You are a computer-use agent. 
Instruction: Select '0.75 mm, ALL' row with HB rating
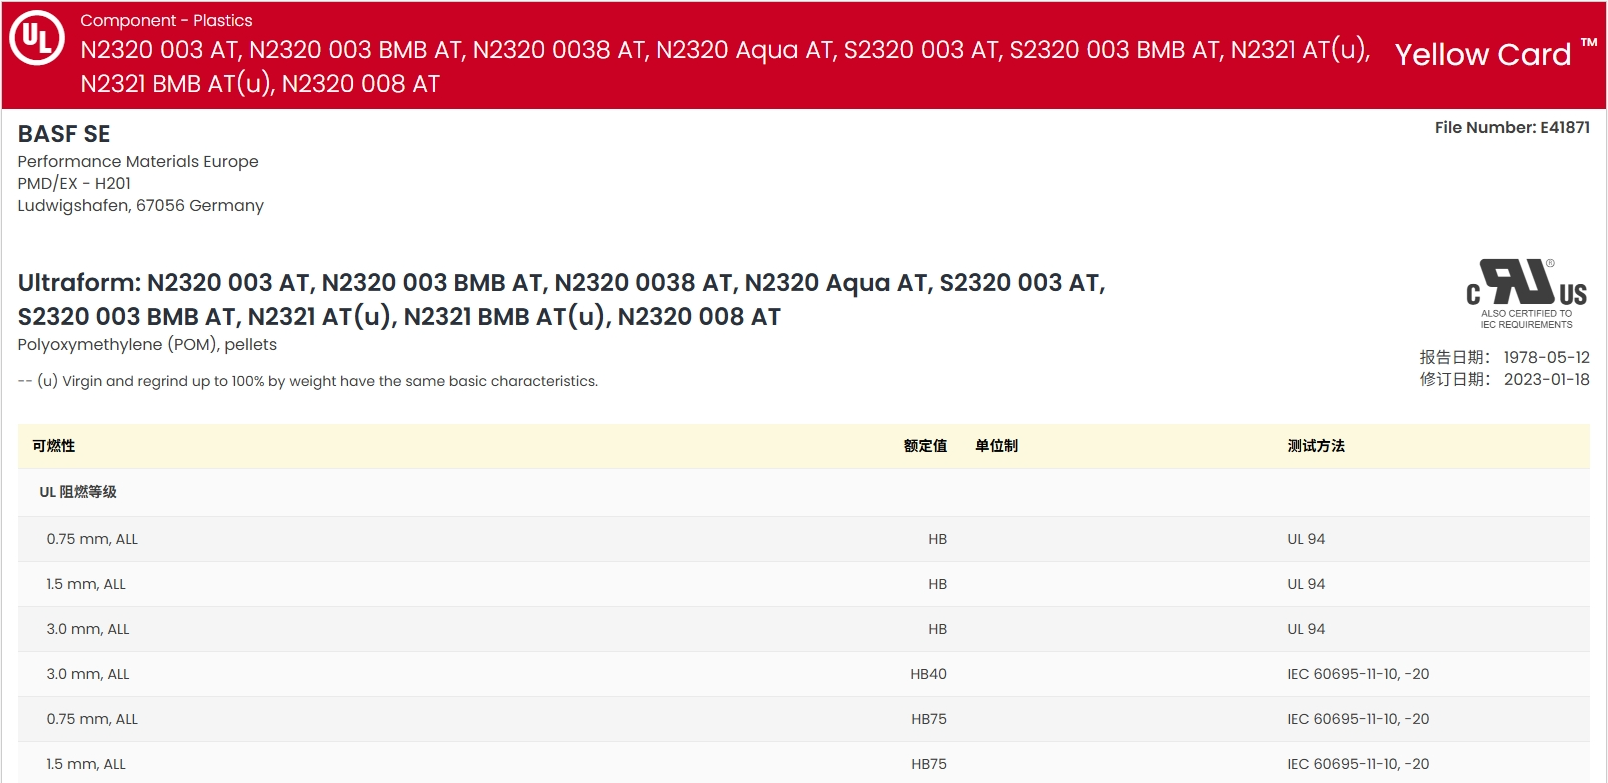(803, 539)
